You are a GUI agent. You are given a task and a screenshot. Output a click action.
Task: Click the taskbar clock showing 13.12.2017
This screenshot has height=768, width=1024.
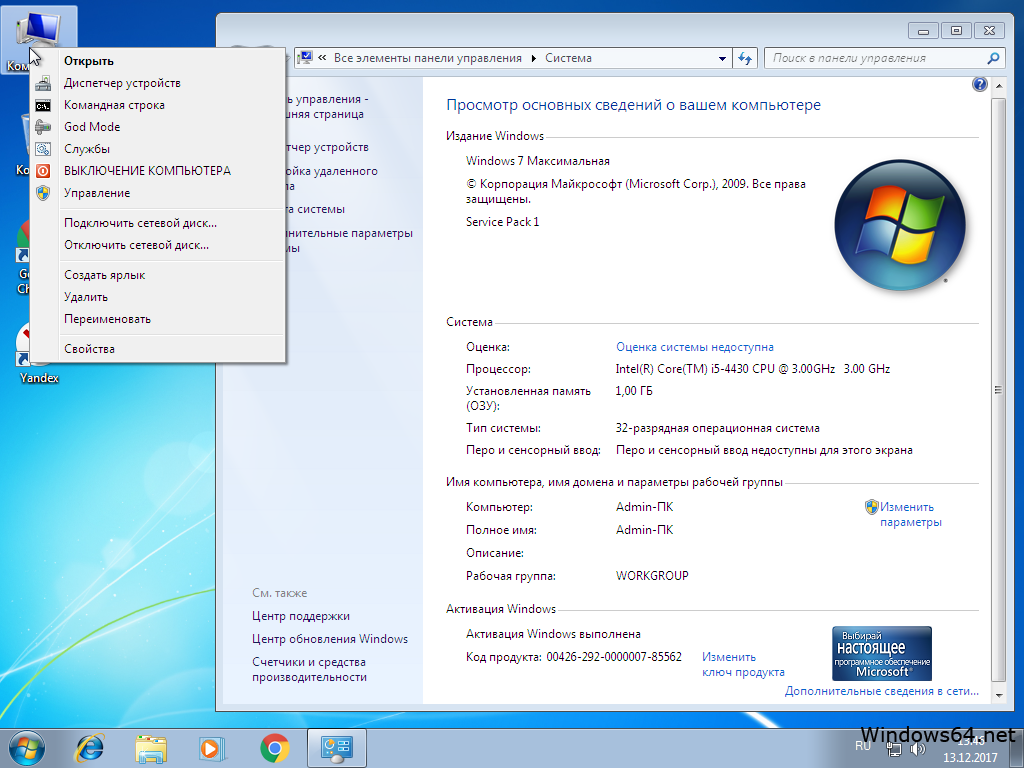pos(970,750)
